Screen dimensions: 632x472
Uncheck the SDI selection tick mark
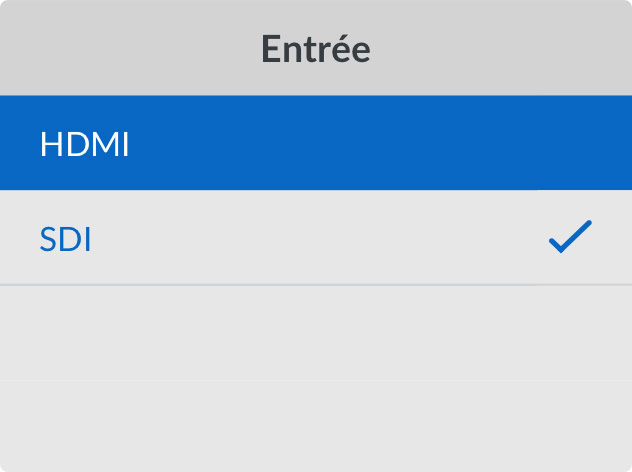coord(570,237)
